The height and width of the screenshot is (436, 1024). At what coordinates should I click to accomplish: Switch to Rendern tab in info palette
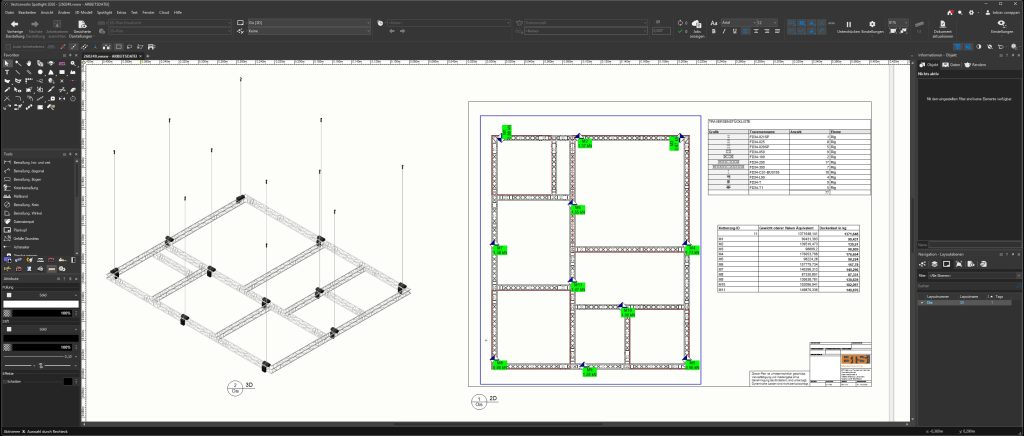tap(975, 65)
